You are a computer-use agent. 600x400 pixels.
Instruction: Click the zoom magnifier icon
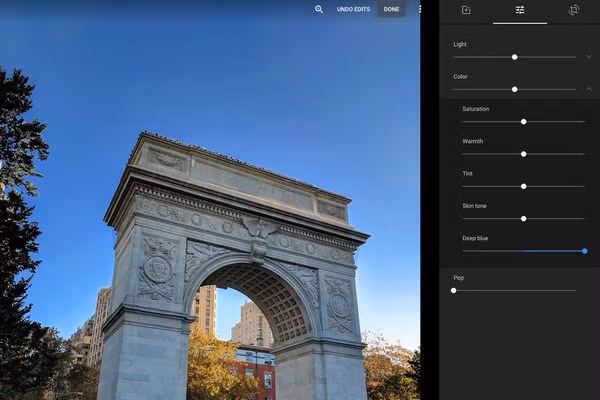click(x=319, y=9)
